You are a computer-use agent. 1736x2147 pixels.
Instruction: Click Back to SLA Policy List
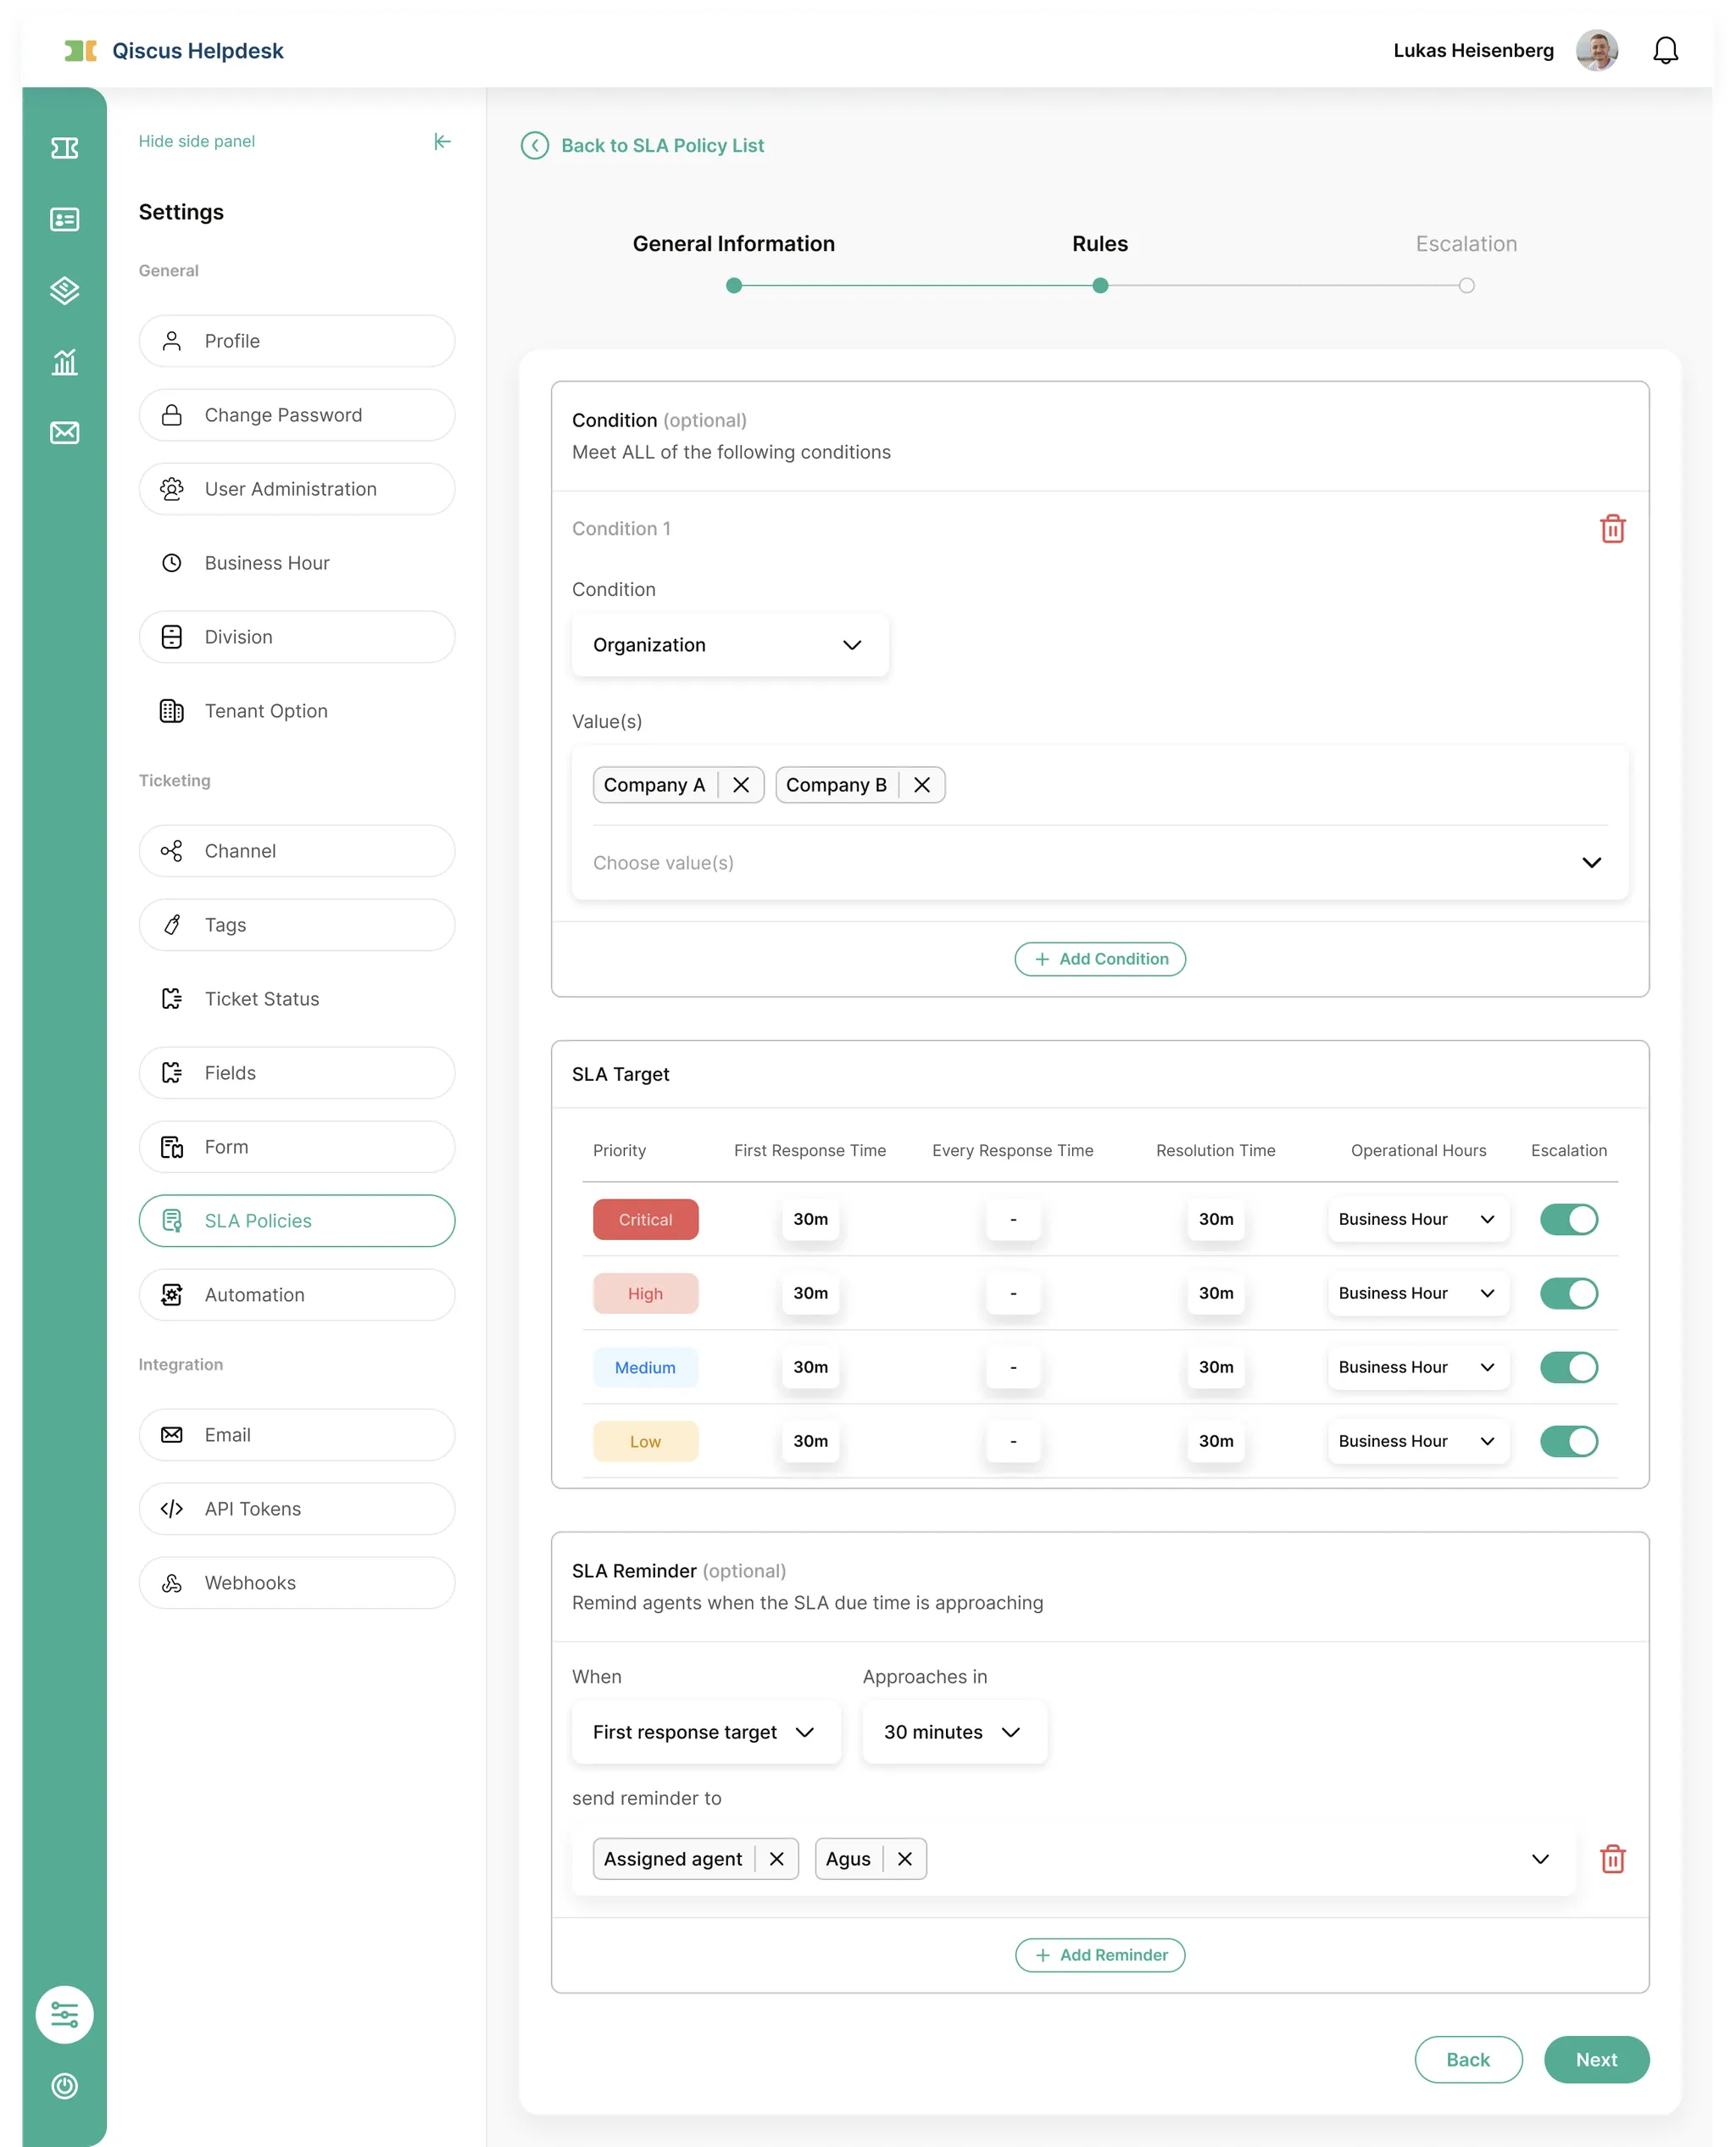(661, 146)
